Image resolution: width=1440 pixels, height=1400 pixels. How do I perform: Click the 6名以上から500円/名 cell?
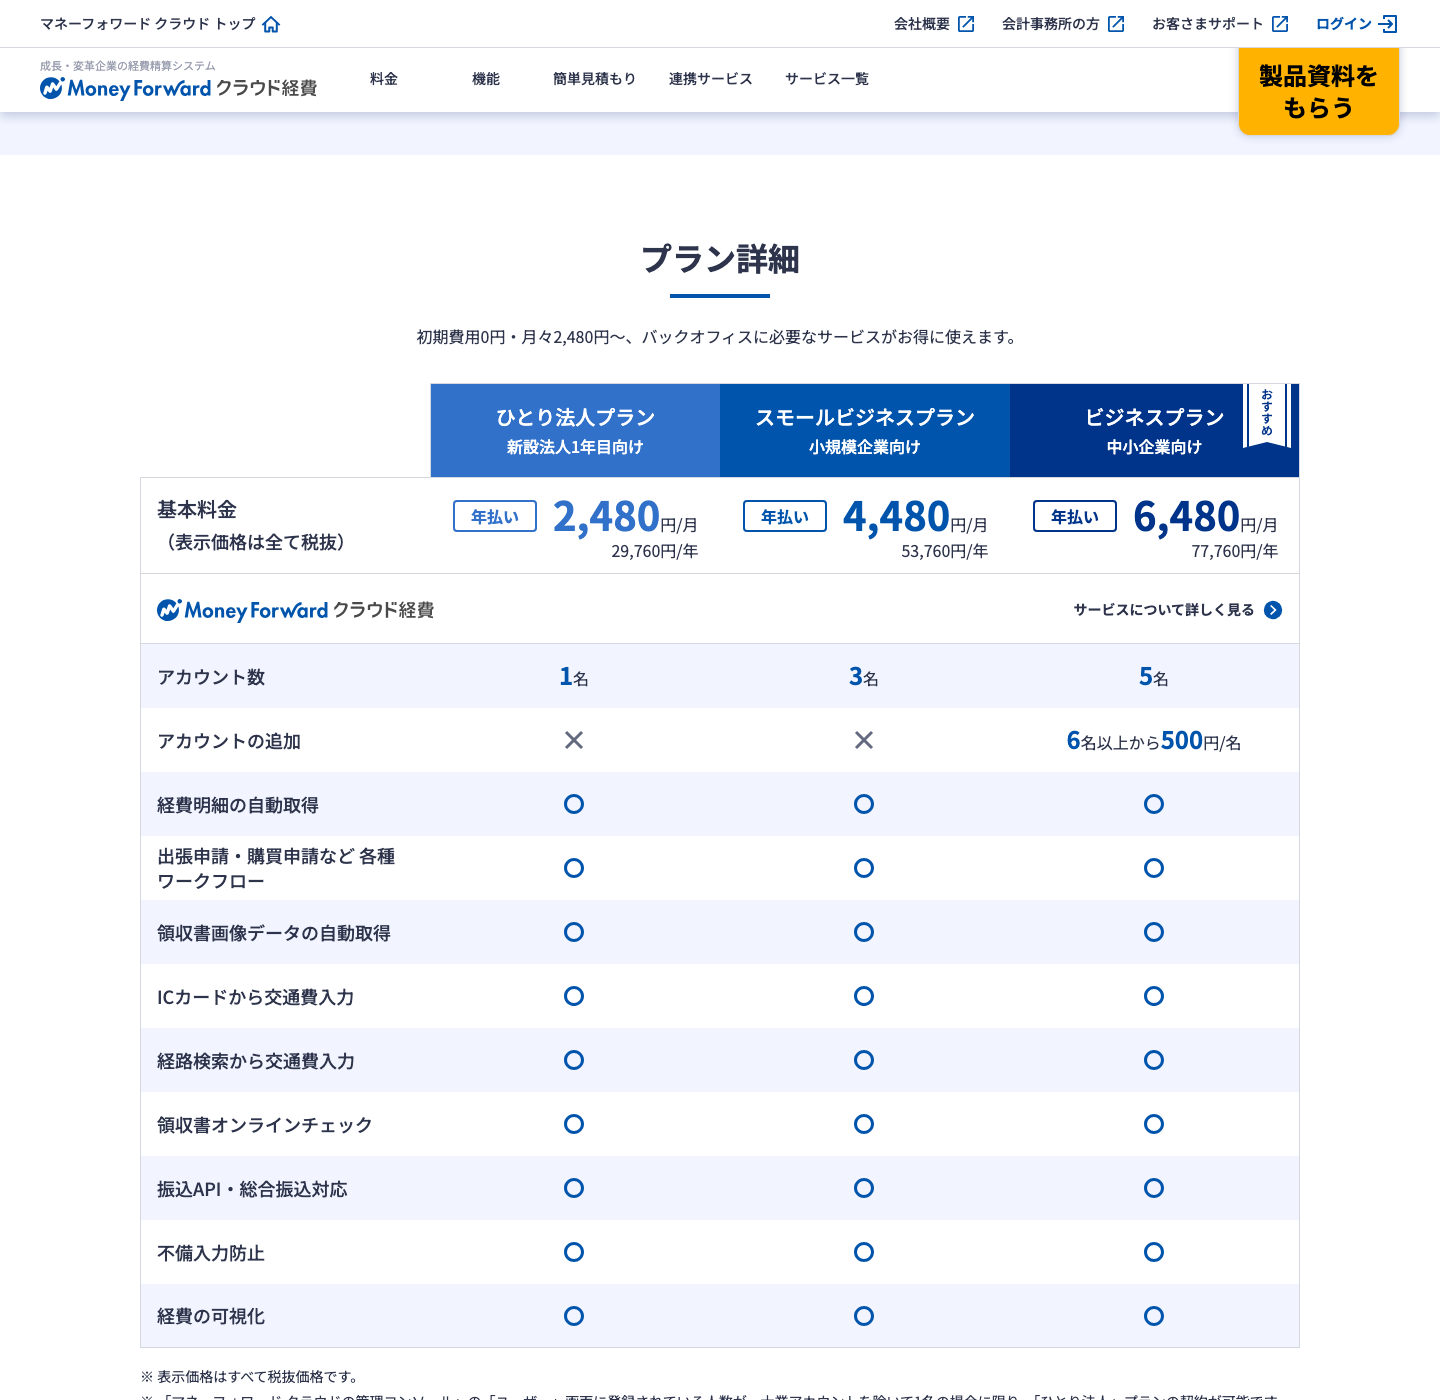click(x=1154, y=741)
